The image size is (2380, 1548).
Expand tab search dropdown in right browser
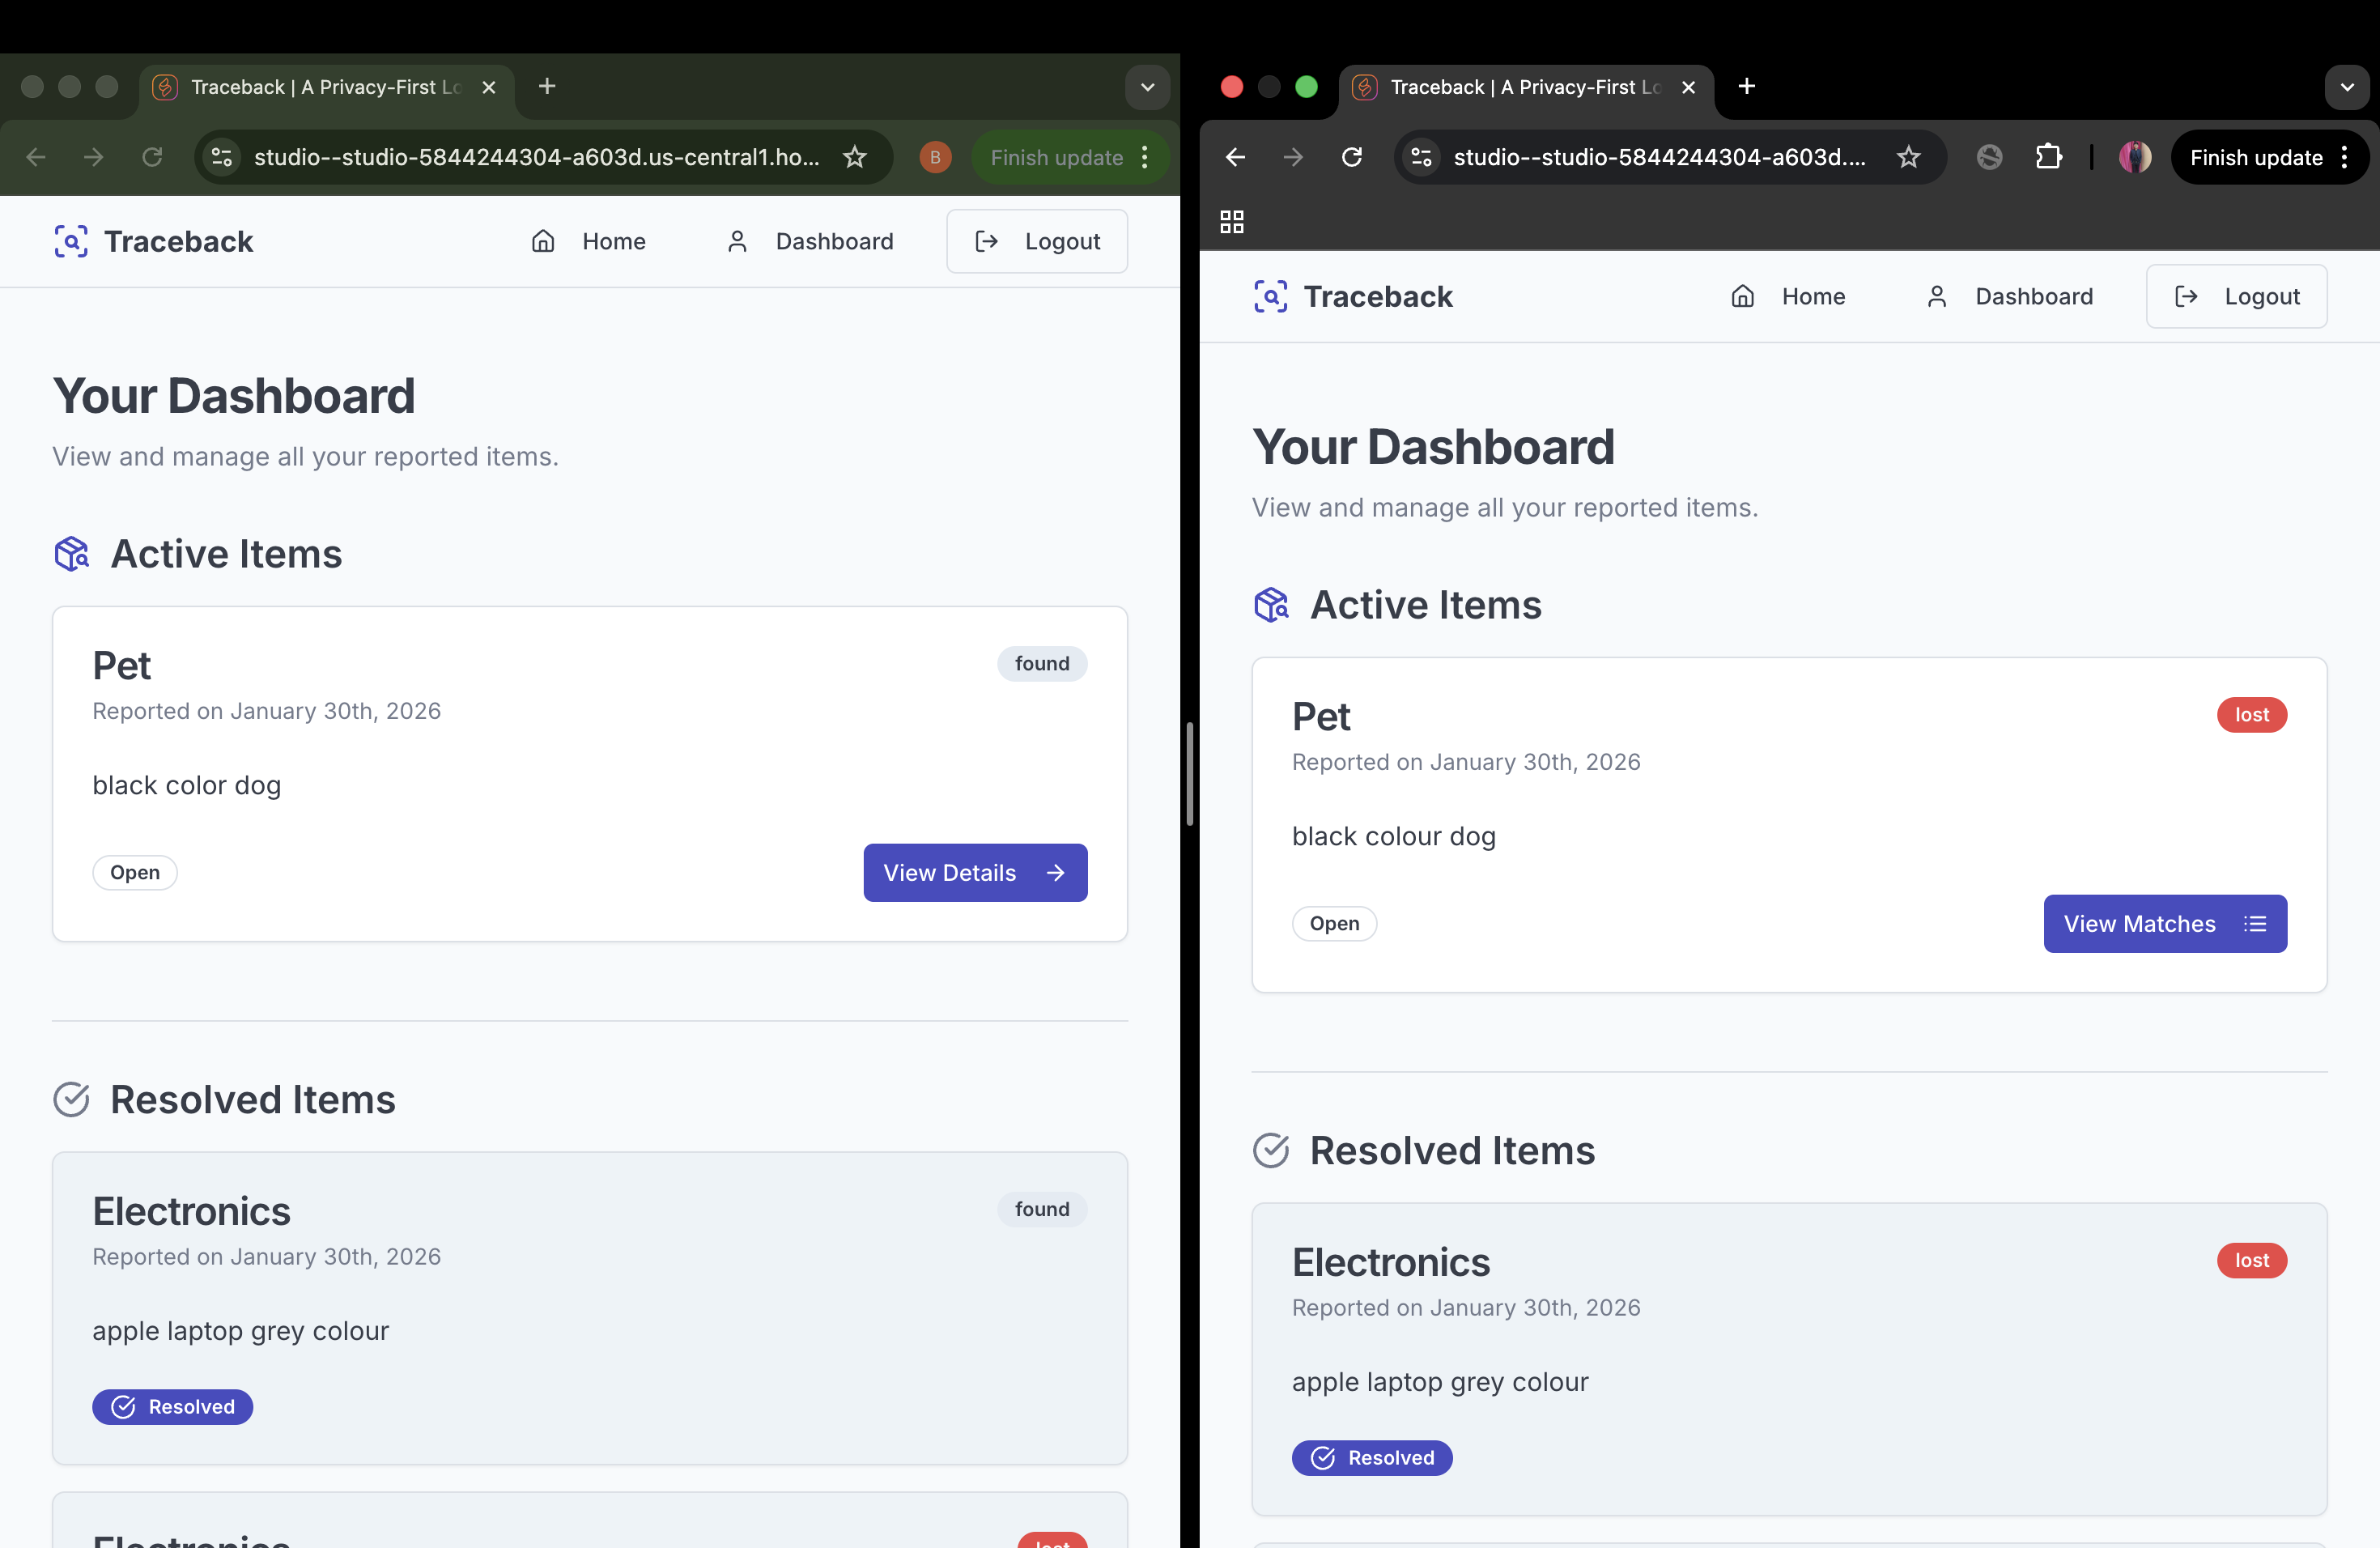click(x=2346, y=87)
